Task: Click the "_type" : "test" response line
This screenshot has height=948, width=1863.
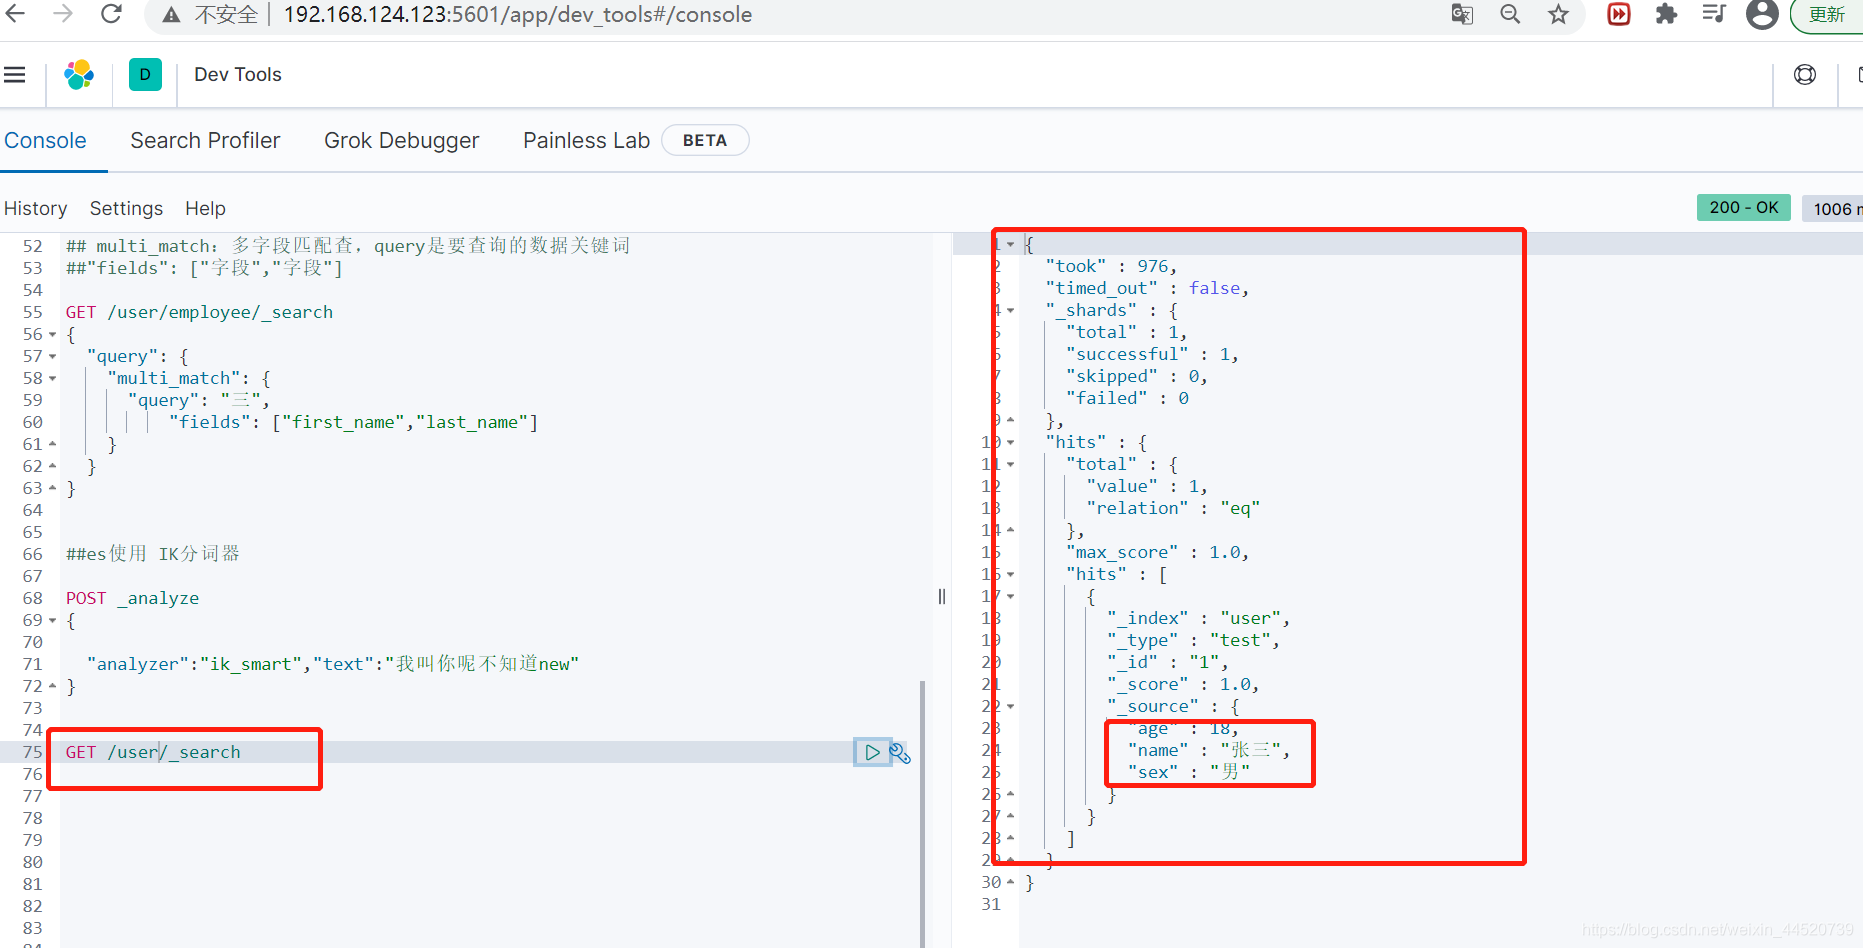Action: (1193, 640)
